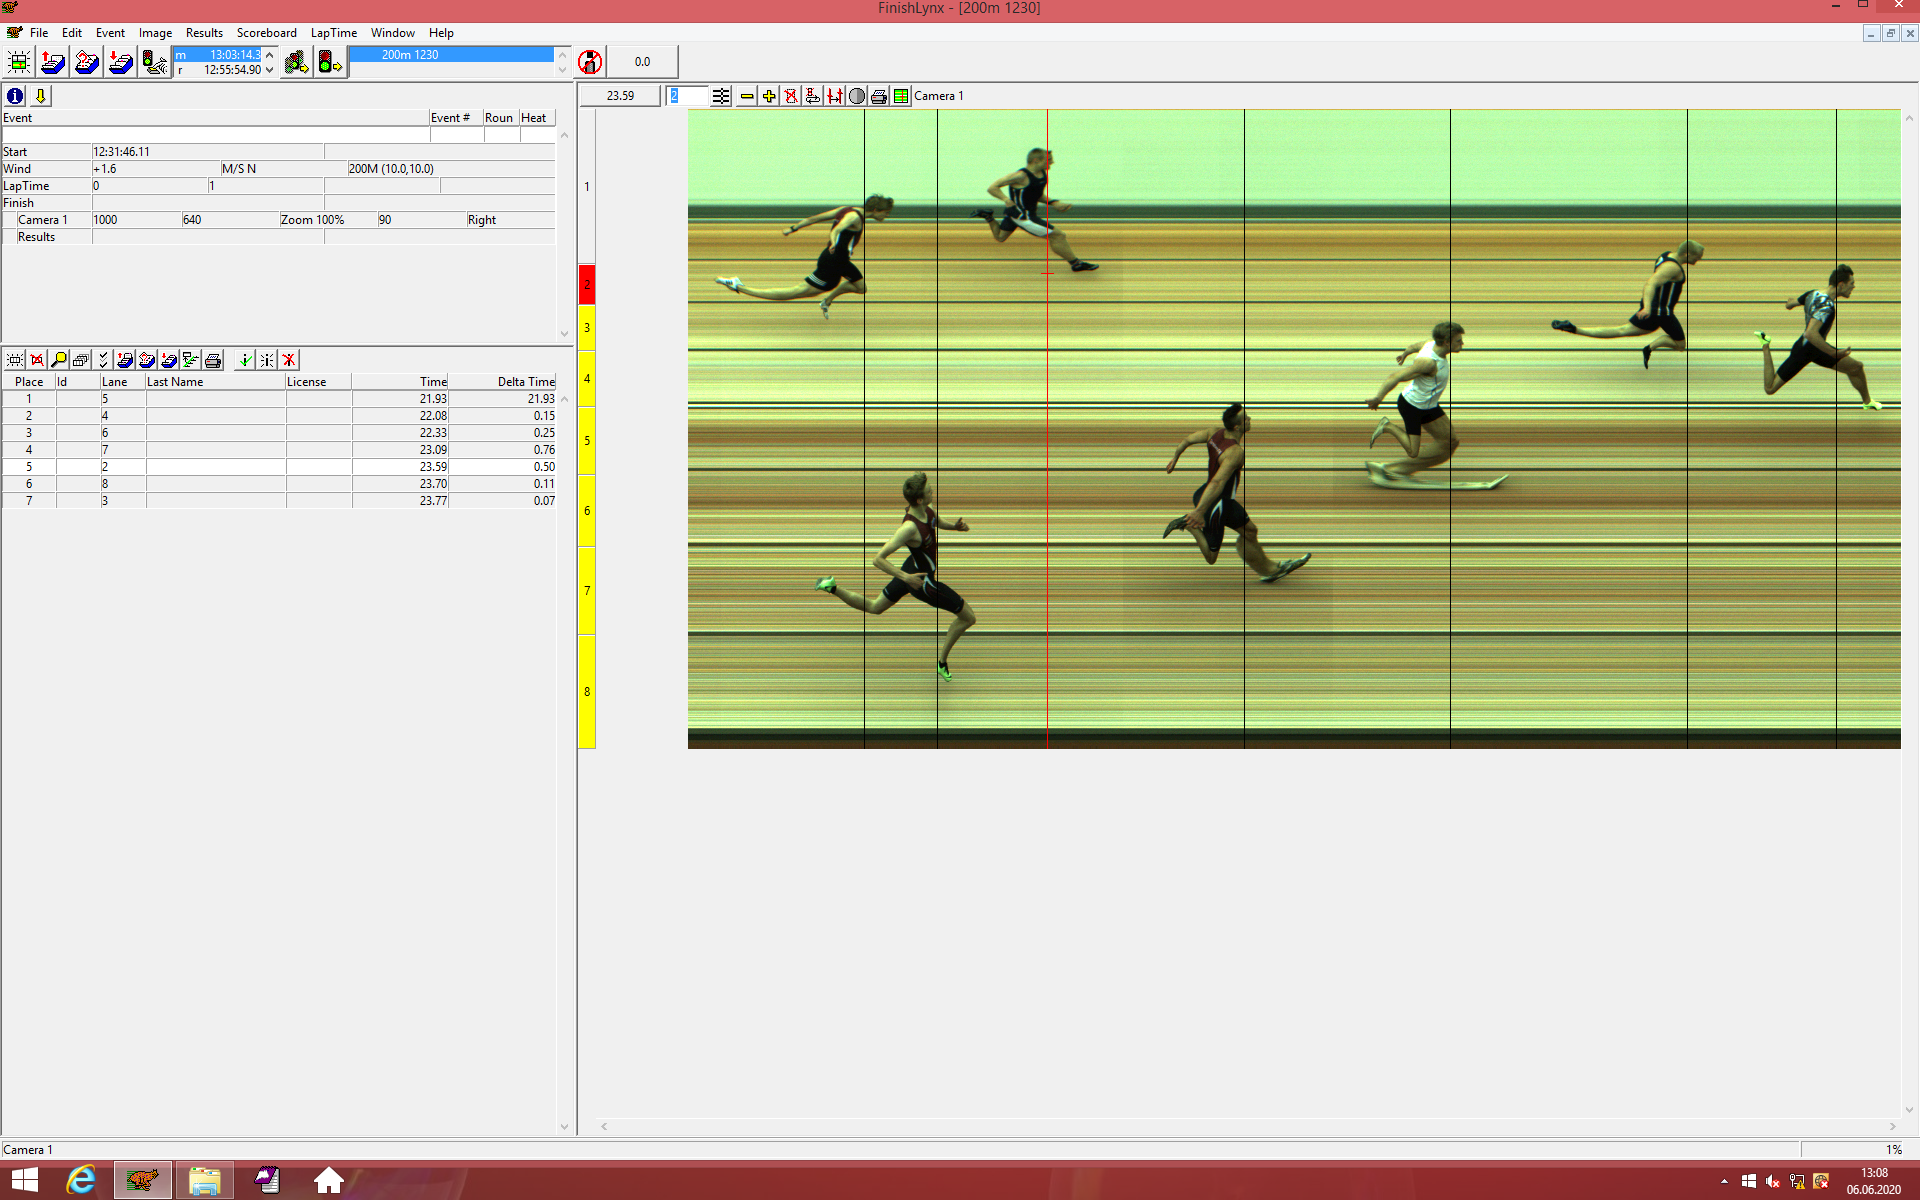Click the red crossed hourglass crop icon
1920x1200 pixels.
tap(791, 96)
